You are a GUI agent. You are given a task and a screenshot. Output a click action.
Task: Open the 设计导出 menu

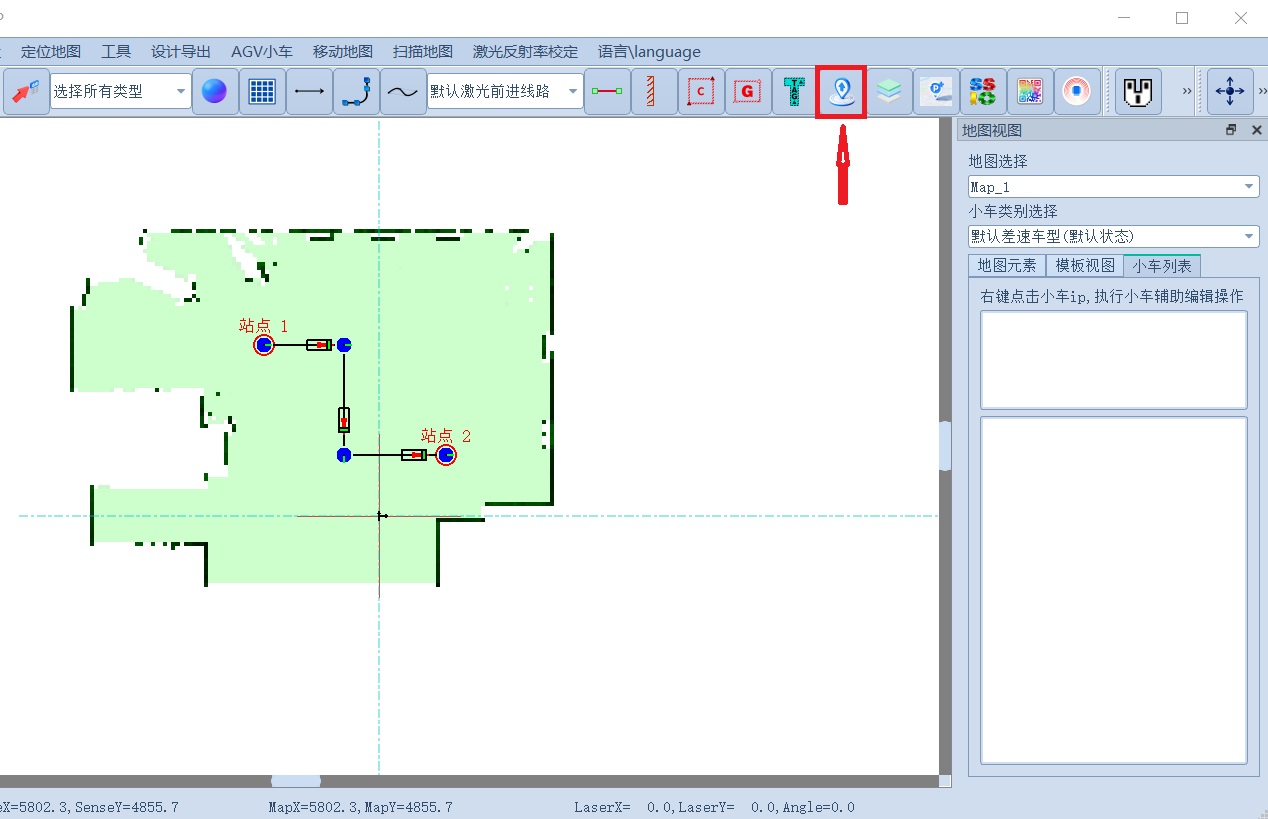click(181, 52)
